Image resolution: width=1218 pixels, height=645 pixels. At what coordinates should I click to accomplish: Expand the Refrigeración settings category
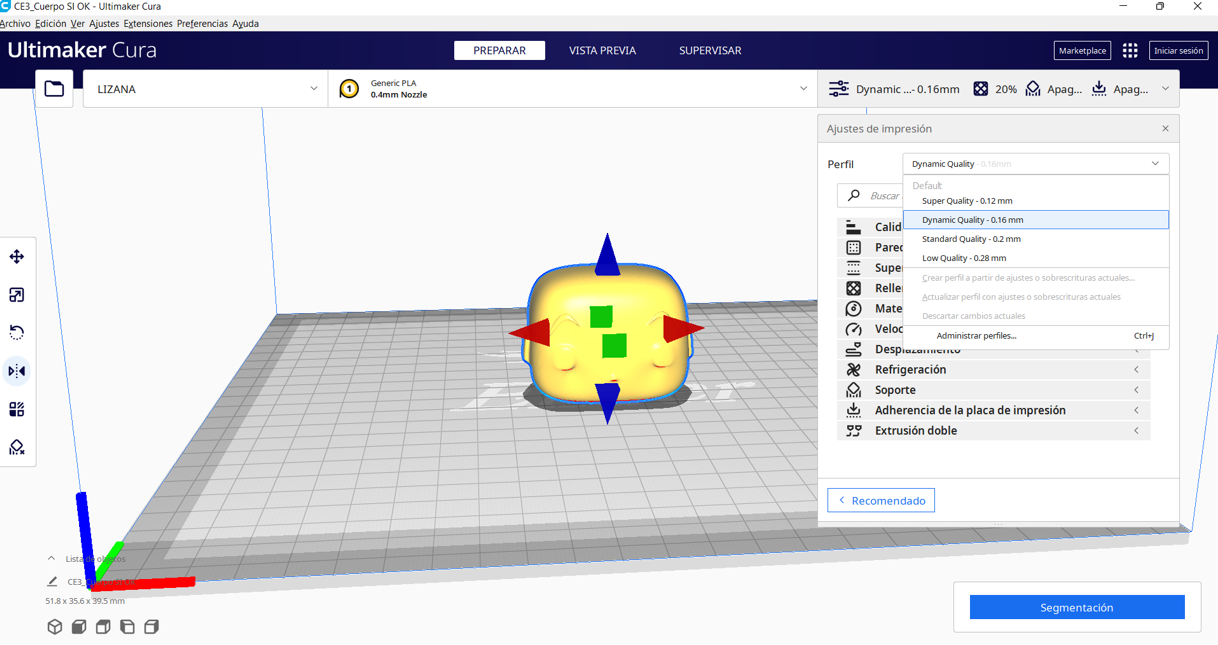[993, 370]
